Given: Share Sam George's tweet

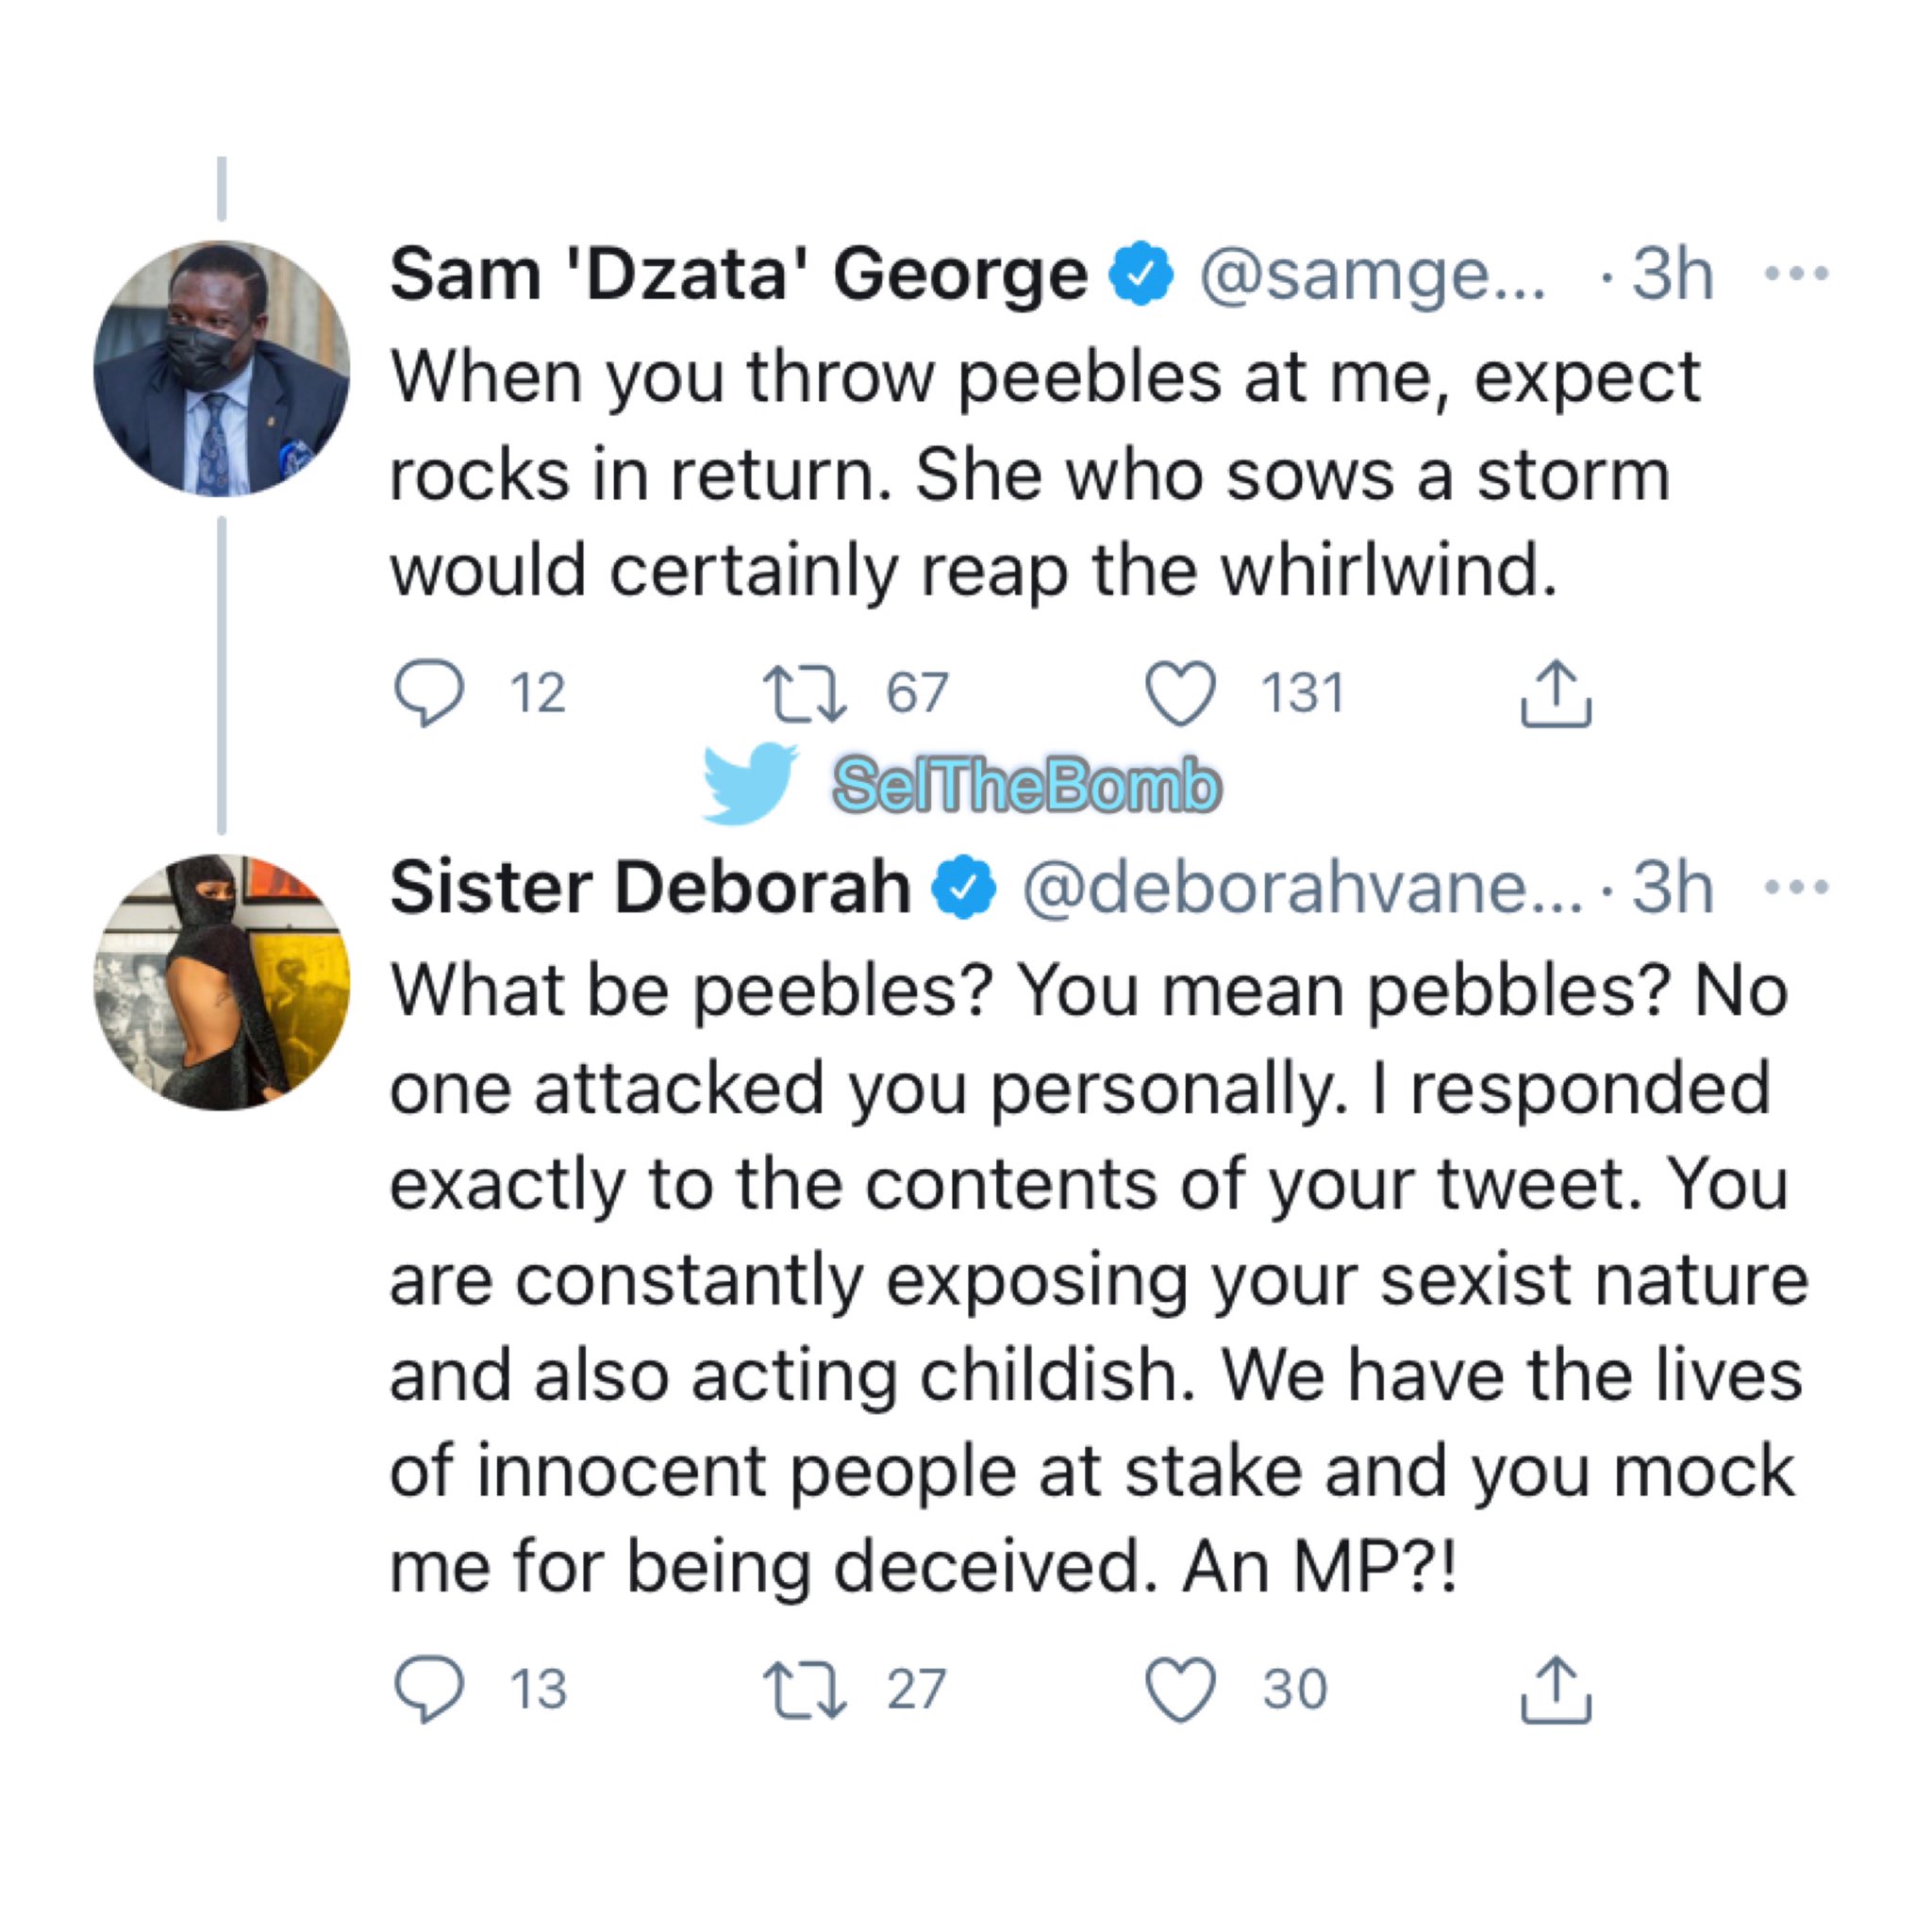Looking at the screenshot, I should 1556,692.
